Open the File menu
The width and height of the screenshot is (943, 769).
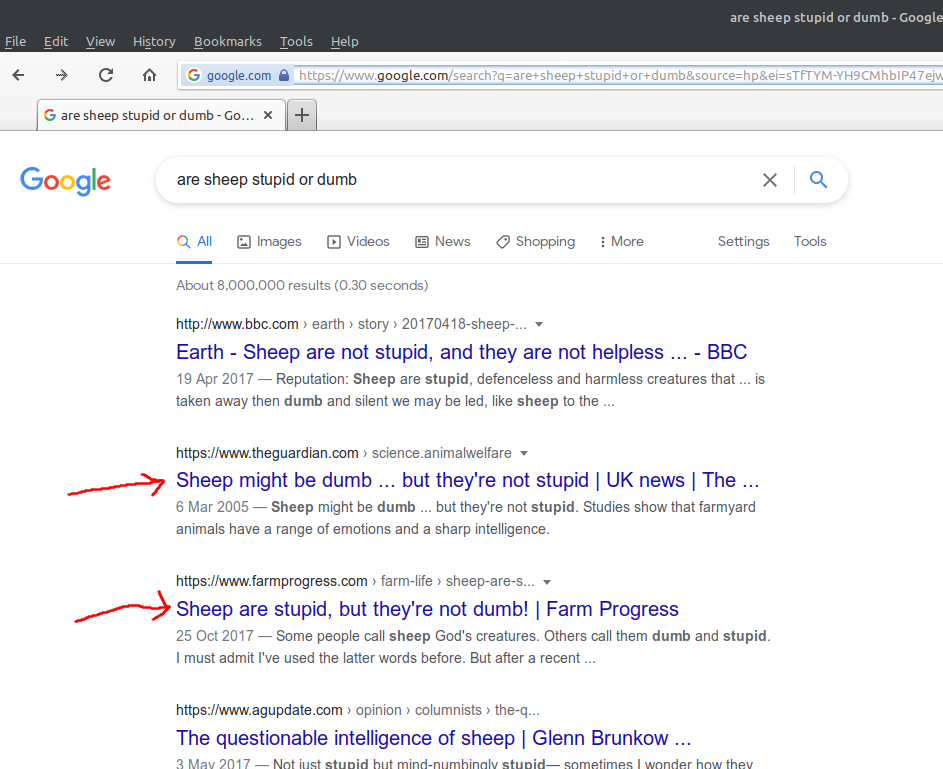tap(16, 41)
